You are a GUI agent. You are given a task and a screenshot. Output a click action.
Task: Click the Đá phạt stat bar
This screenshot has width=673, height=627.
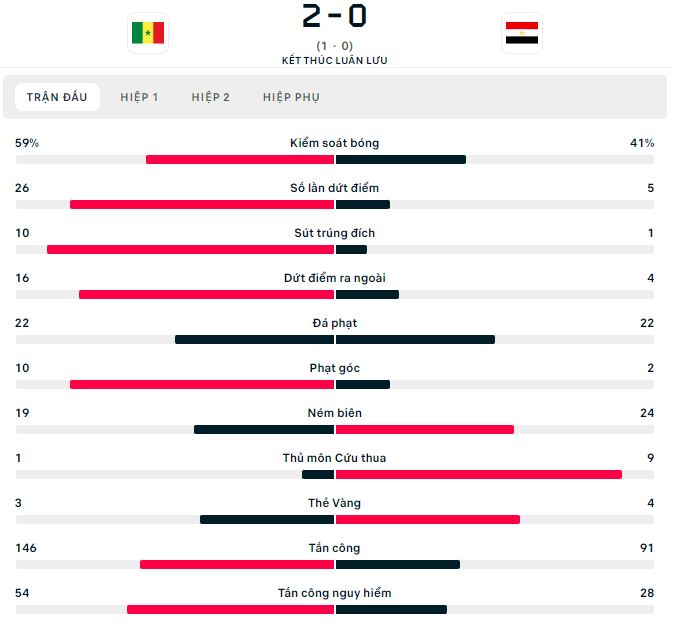click(x=335, y=339)
